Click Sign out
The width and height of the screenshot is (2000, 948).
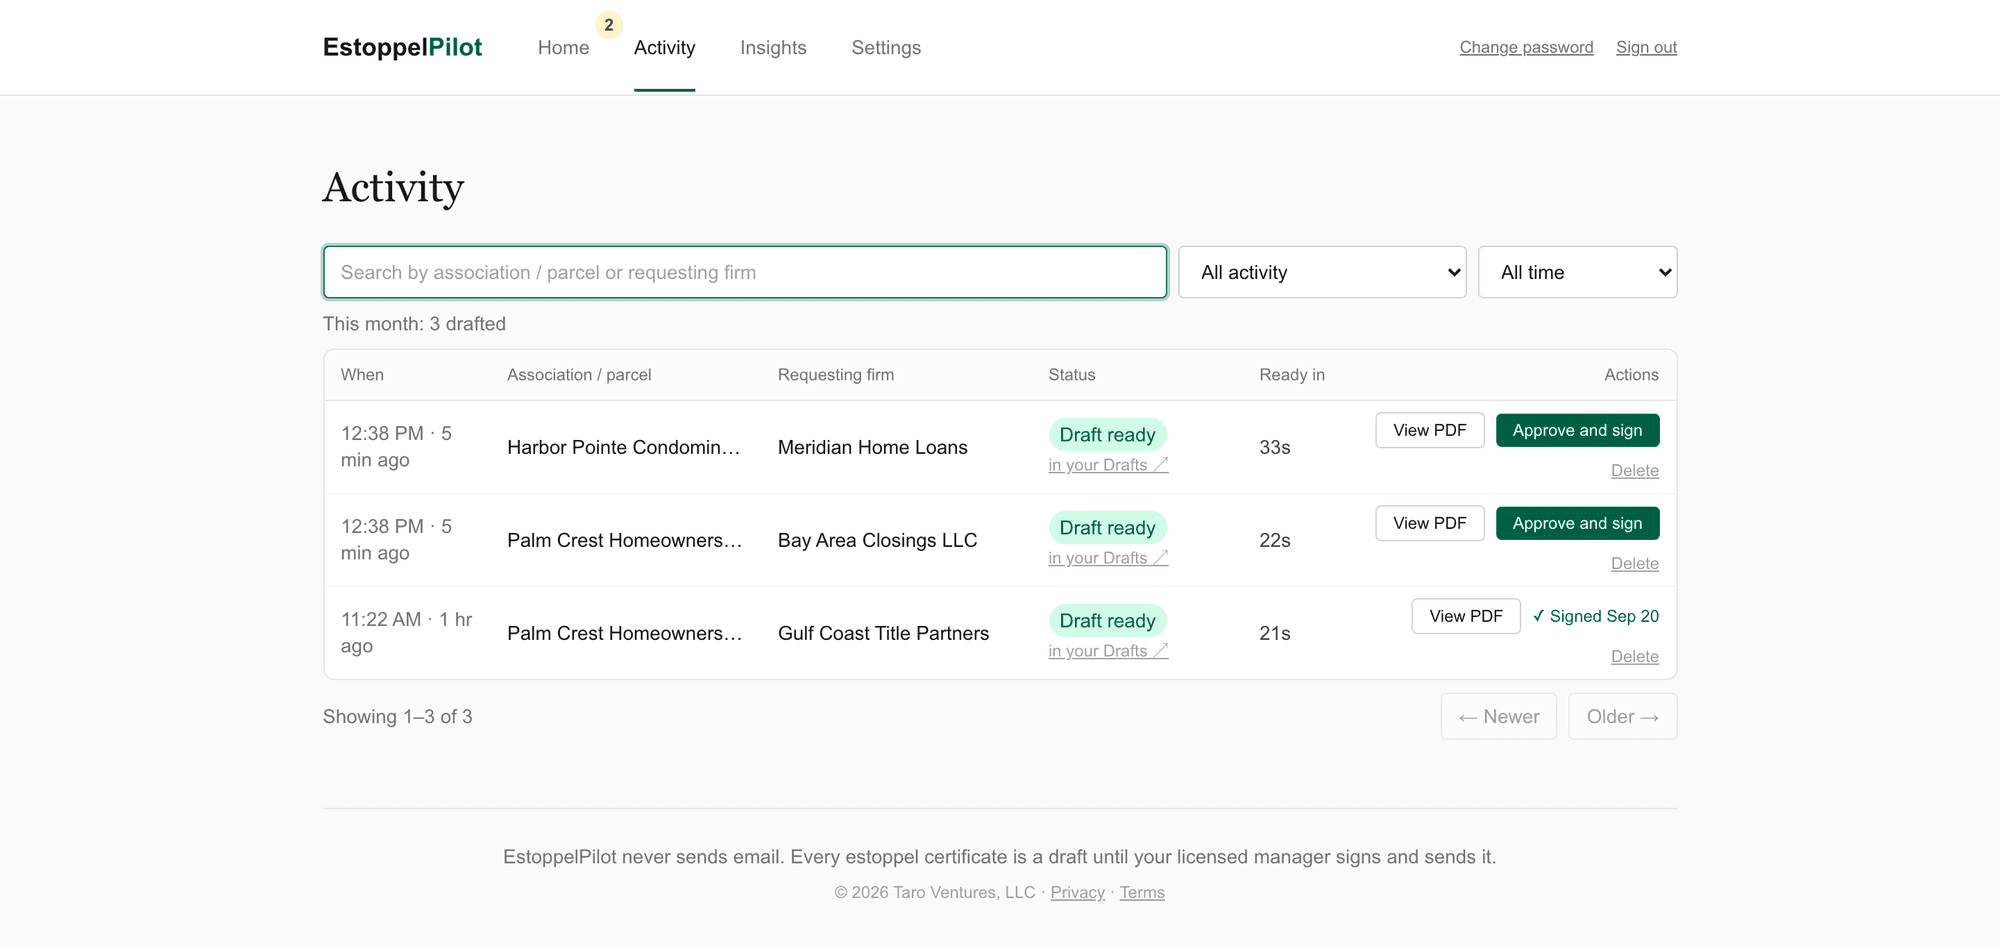pos(1646,47)
